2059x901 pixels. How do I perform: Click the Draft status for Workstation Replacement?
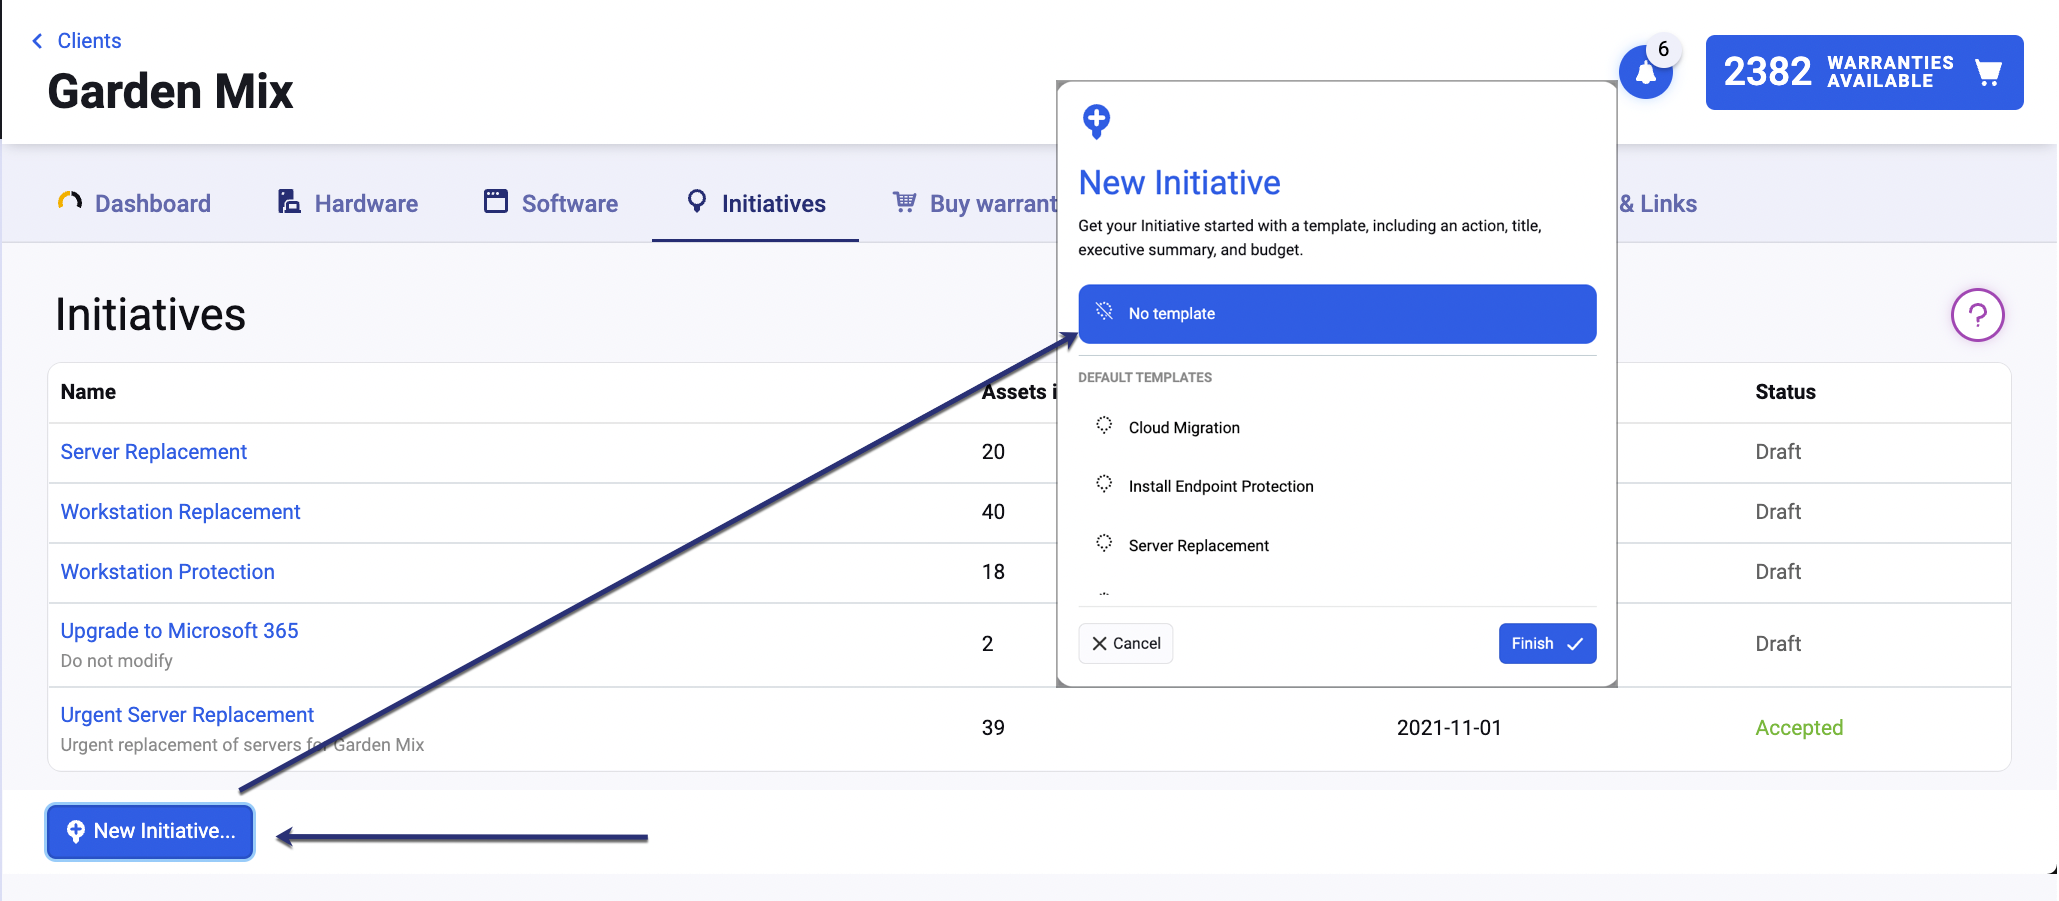point(1778,512)
